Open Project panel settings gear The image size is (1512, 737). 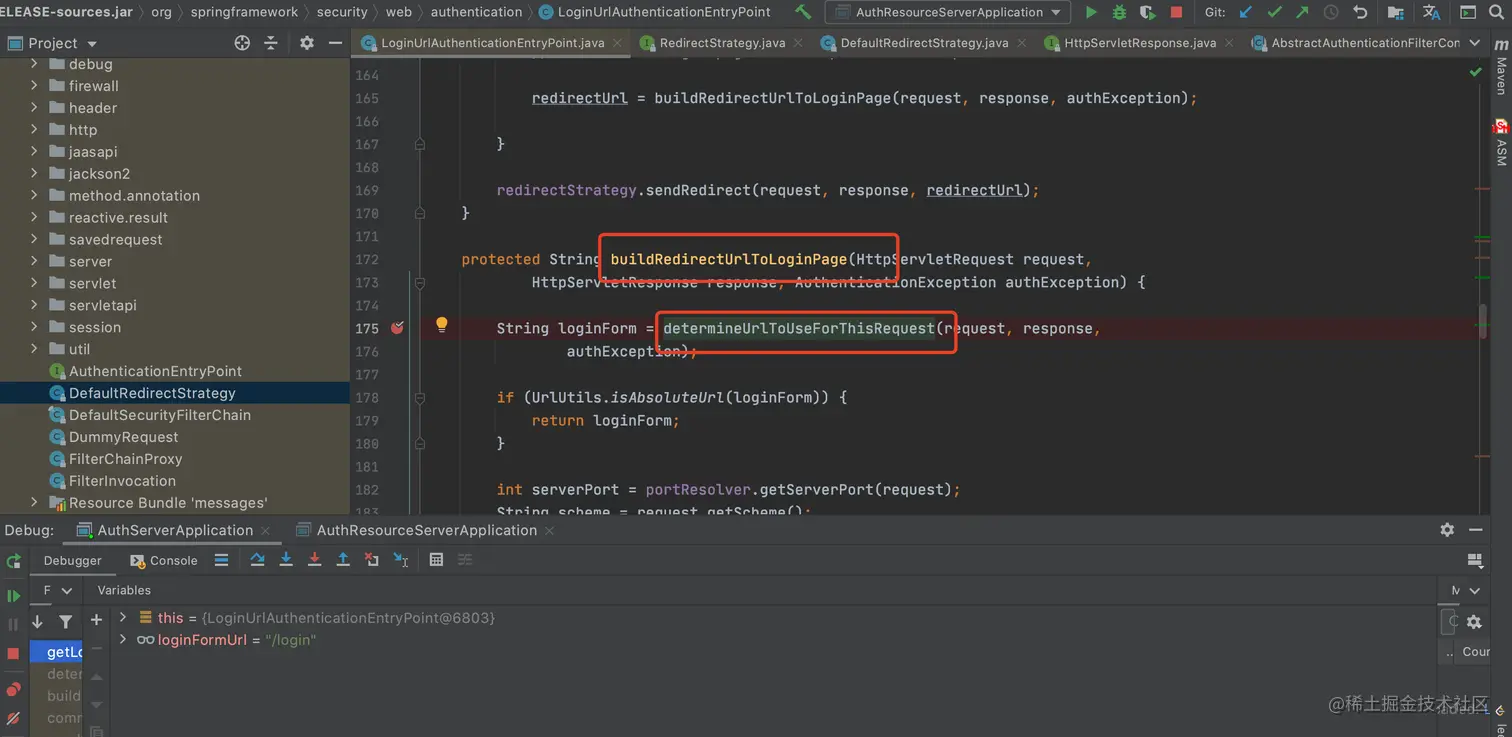(307, 43)
